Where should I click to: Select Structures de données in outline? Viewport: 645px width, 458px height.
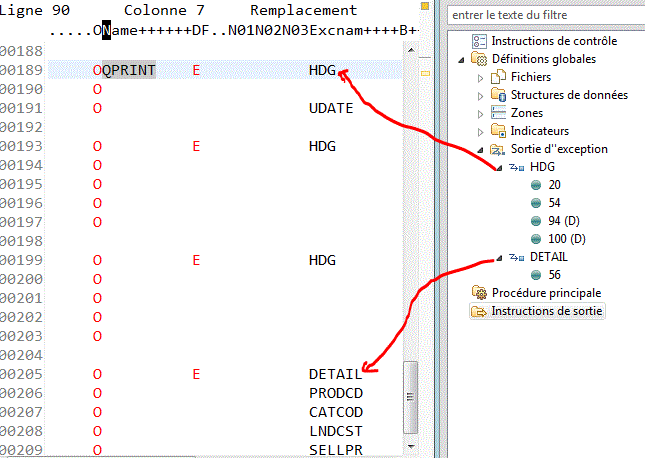[x=569, y=95]
